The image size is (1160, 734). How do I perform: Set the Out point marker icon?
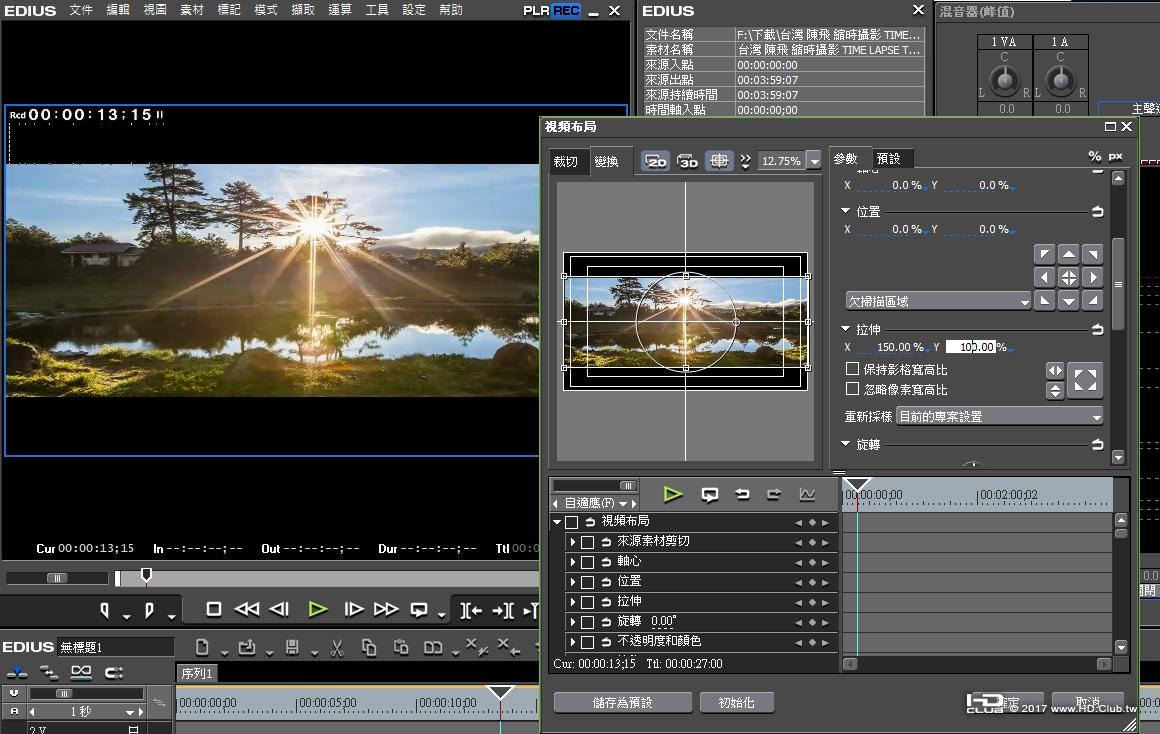(149, 610)
